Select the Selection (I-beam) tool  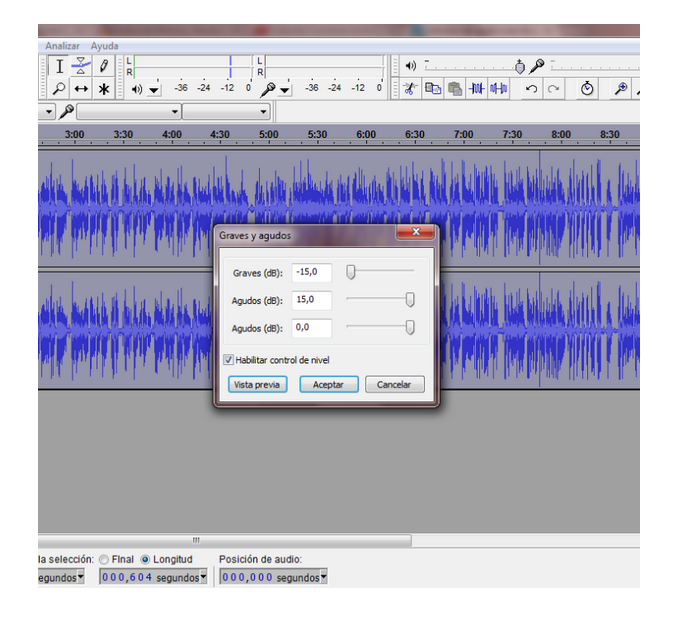tap(59, 66)
